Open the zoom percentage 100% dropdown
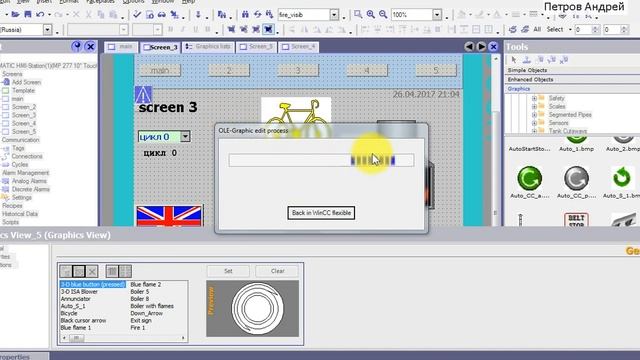The height and width of the screenshot is (360, 640). click(437, 15)
